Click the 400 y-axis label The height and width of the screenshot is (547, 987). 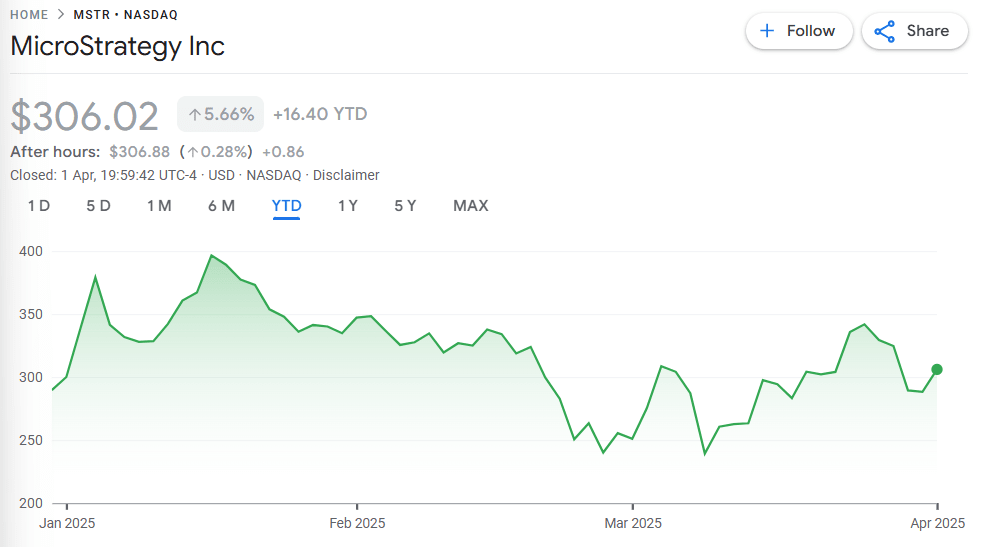31,251
